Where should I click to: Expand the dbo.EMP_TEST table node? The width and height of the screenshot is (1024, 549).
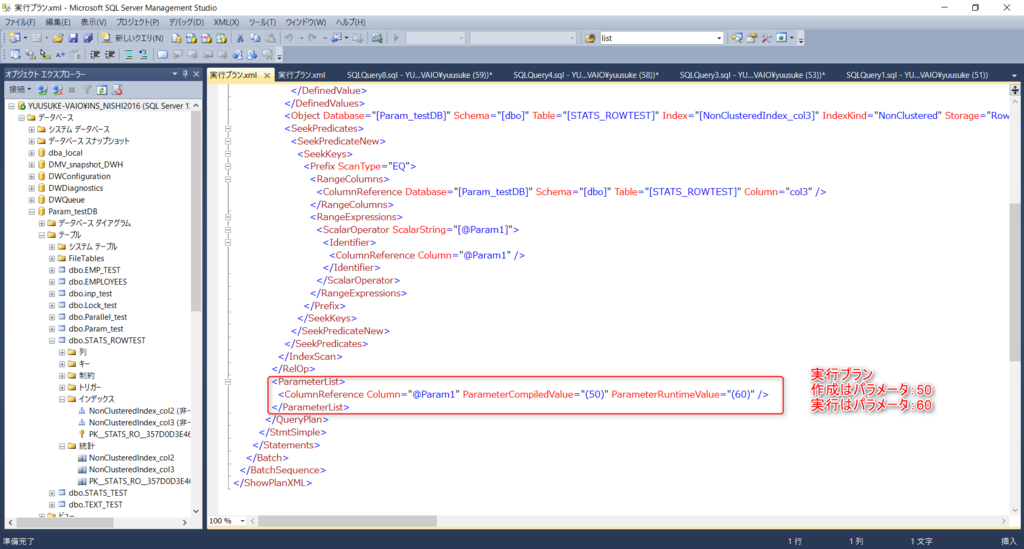(52, 270)
